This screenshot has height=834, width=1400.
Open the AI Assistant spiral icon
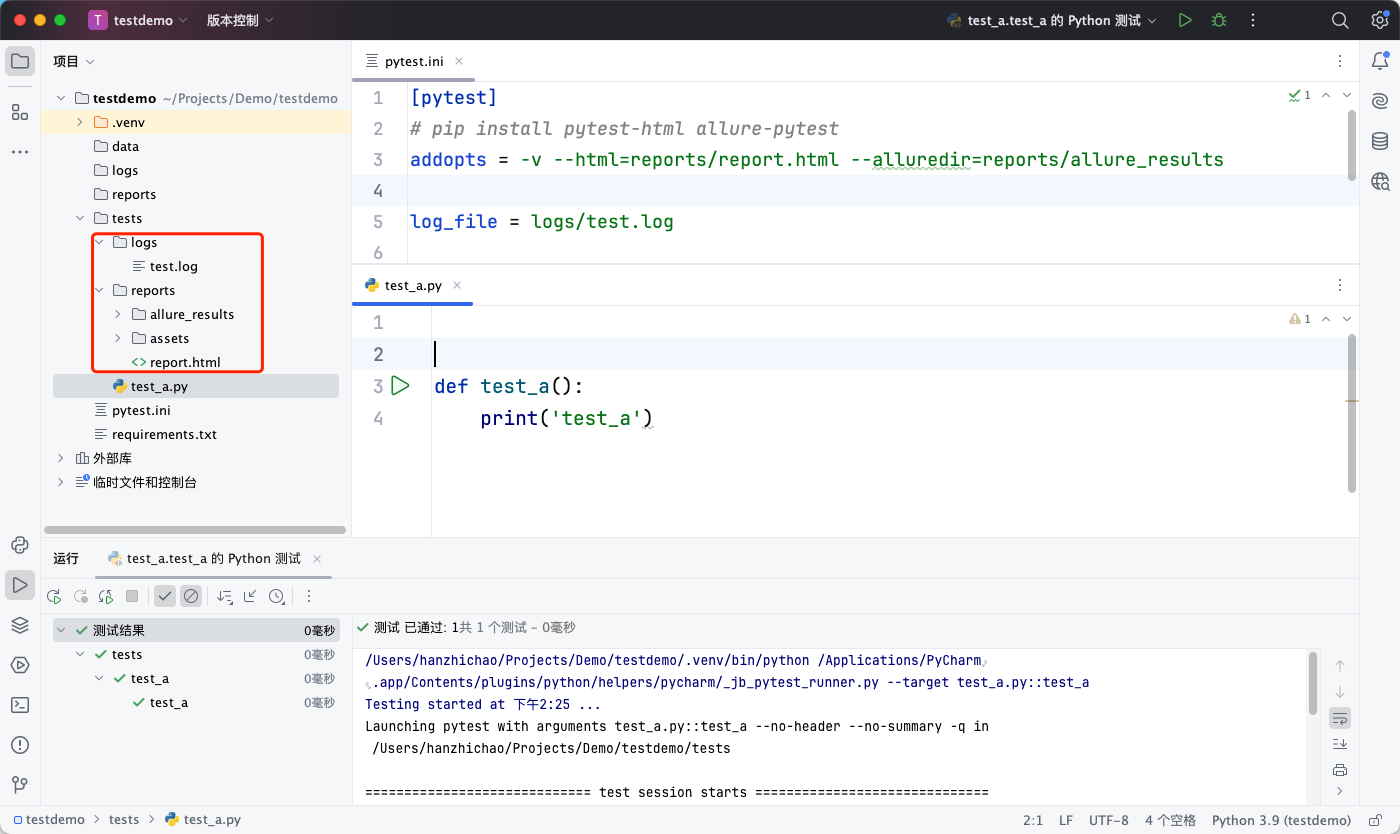tap(1380, 101)
